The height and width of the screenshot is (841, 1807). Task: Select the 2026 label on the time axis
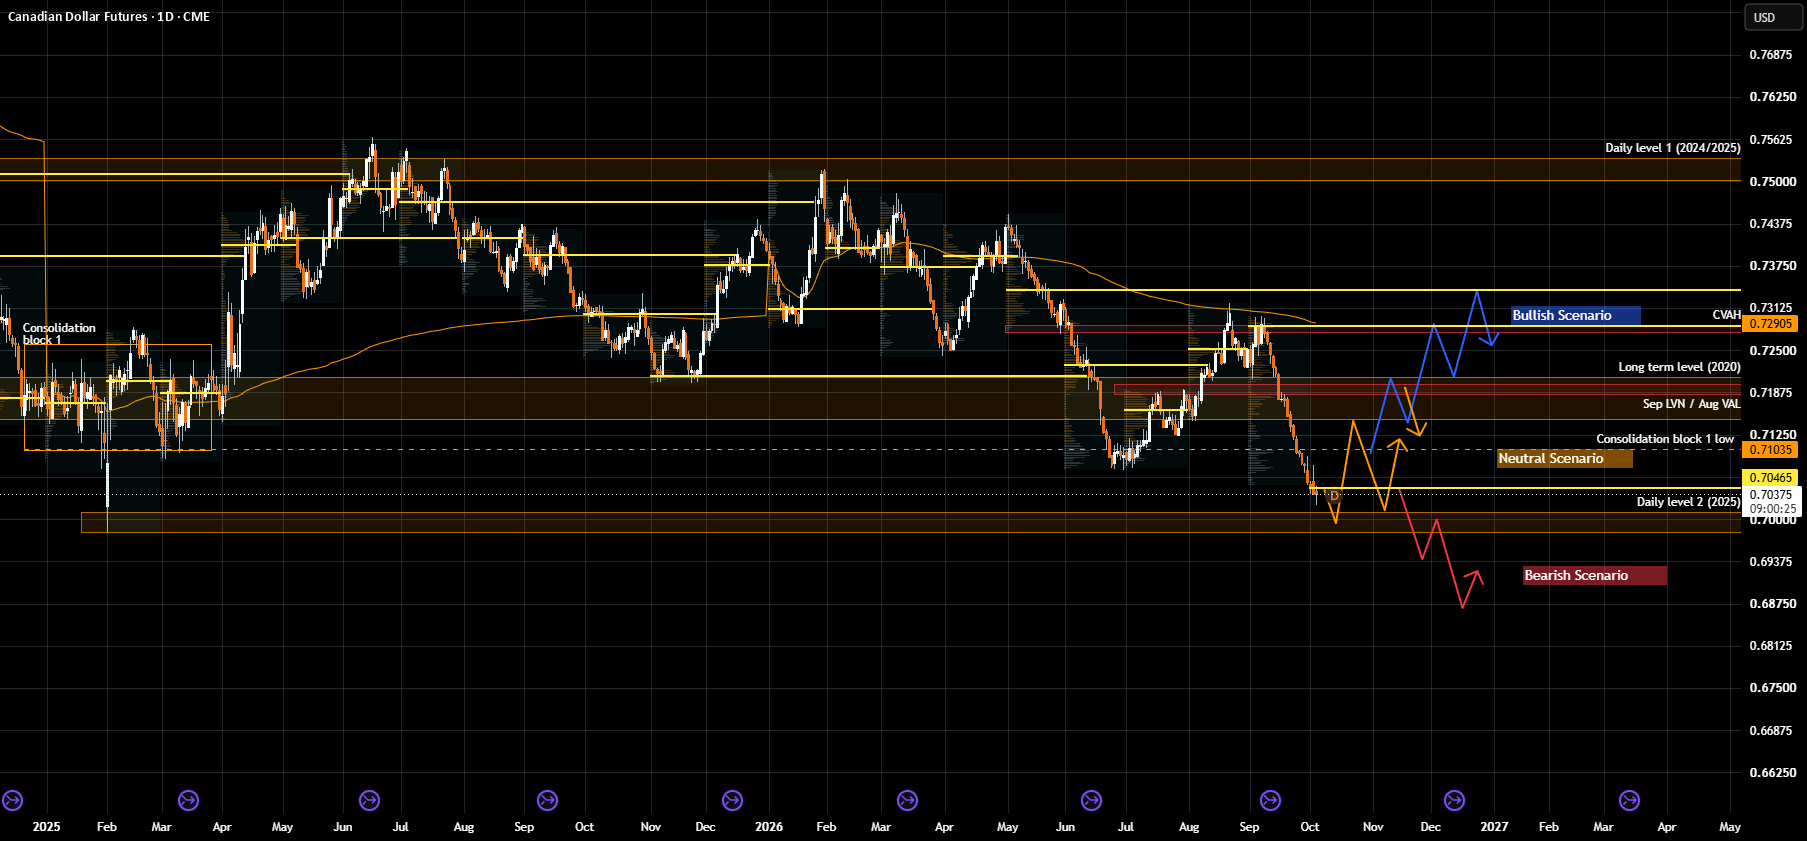pyautogui.click(x=769, y=827)
